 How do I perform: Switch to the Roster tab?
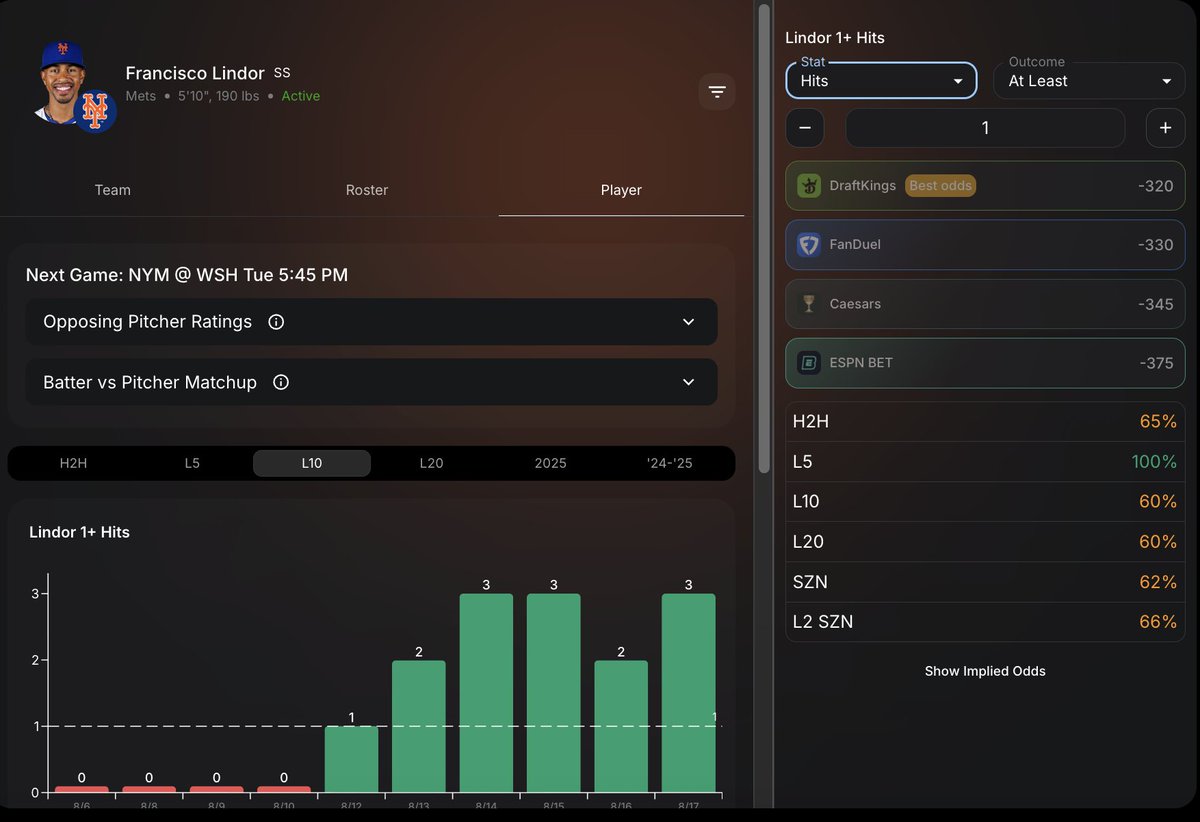(x=367, y=190)
